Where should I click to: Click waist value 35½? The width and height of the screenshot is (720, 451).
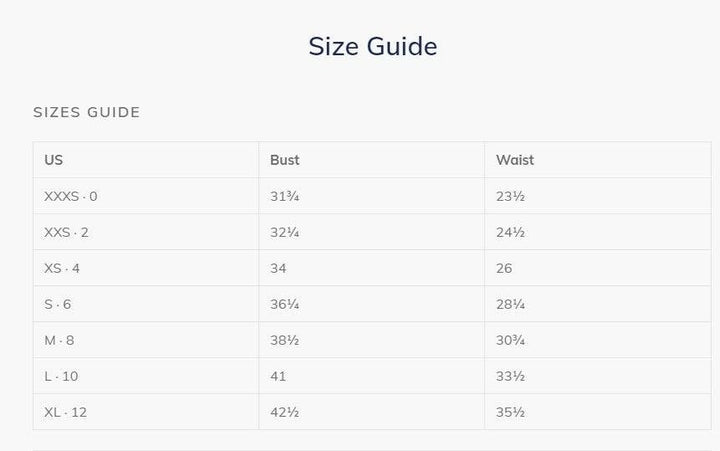pyautogui.click(x=510, y=412)
